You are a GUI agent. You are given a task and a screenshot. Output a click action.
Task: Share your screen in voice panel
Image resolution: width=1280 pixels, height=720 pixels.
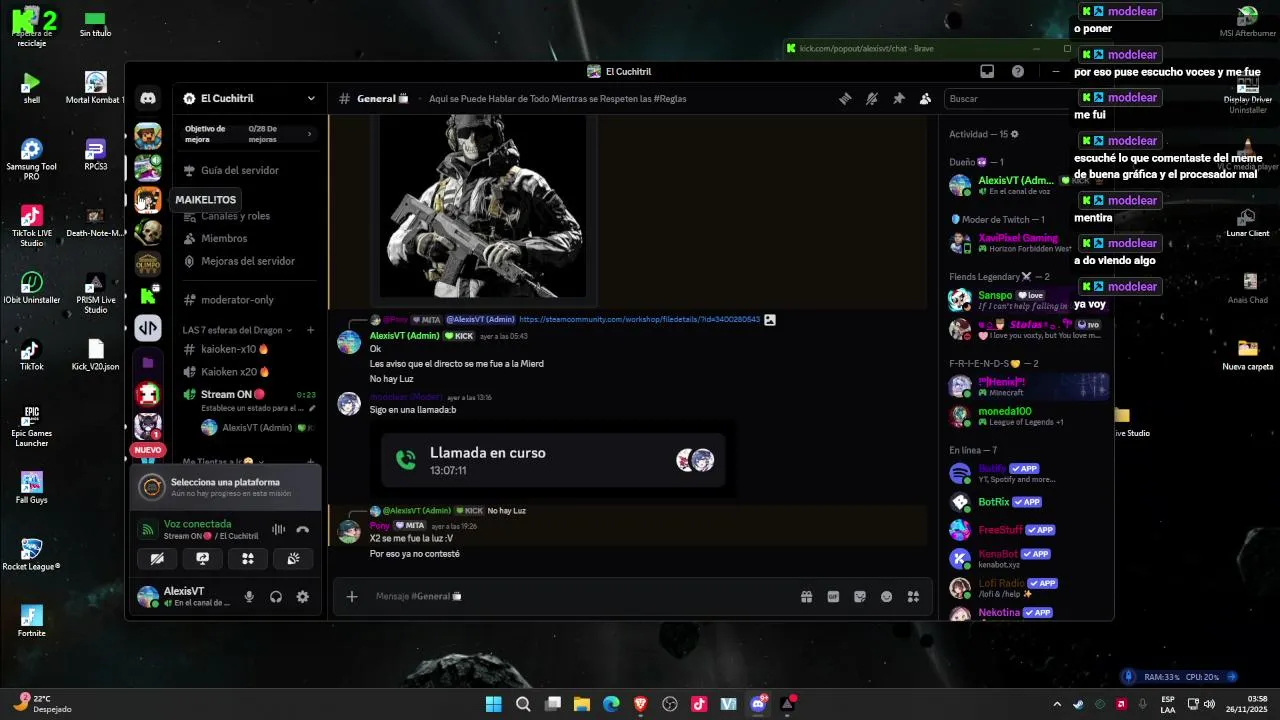click(x=203, y=559)
